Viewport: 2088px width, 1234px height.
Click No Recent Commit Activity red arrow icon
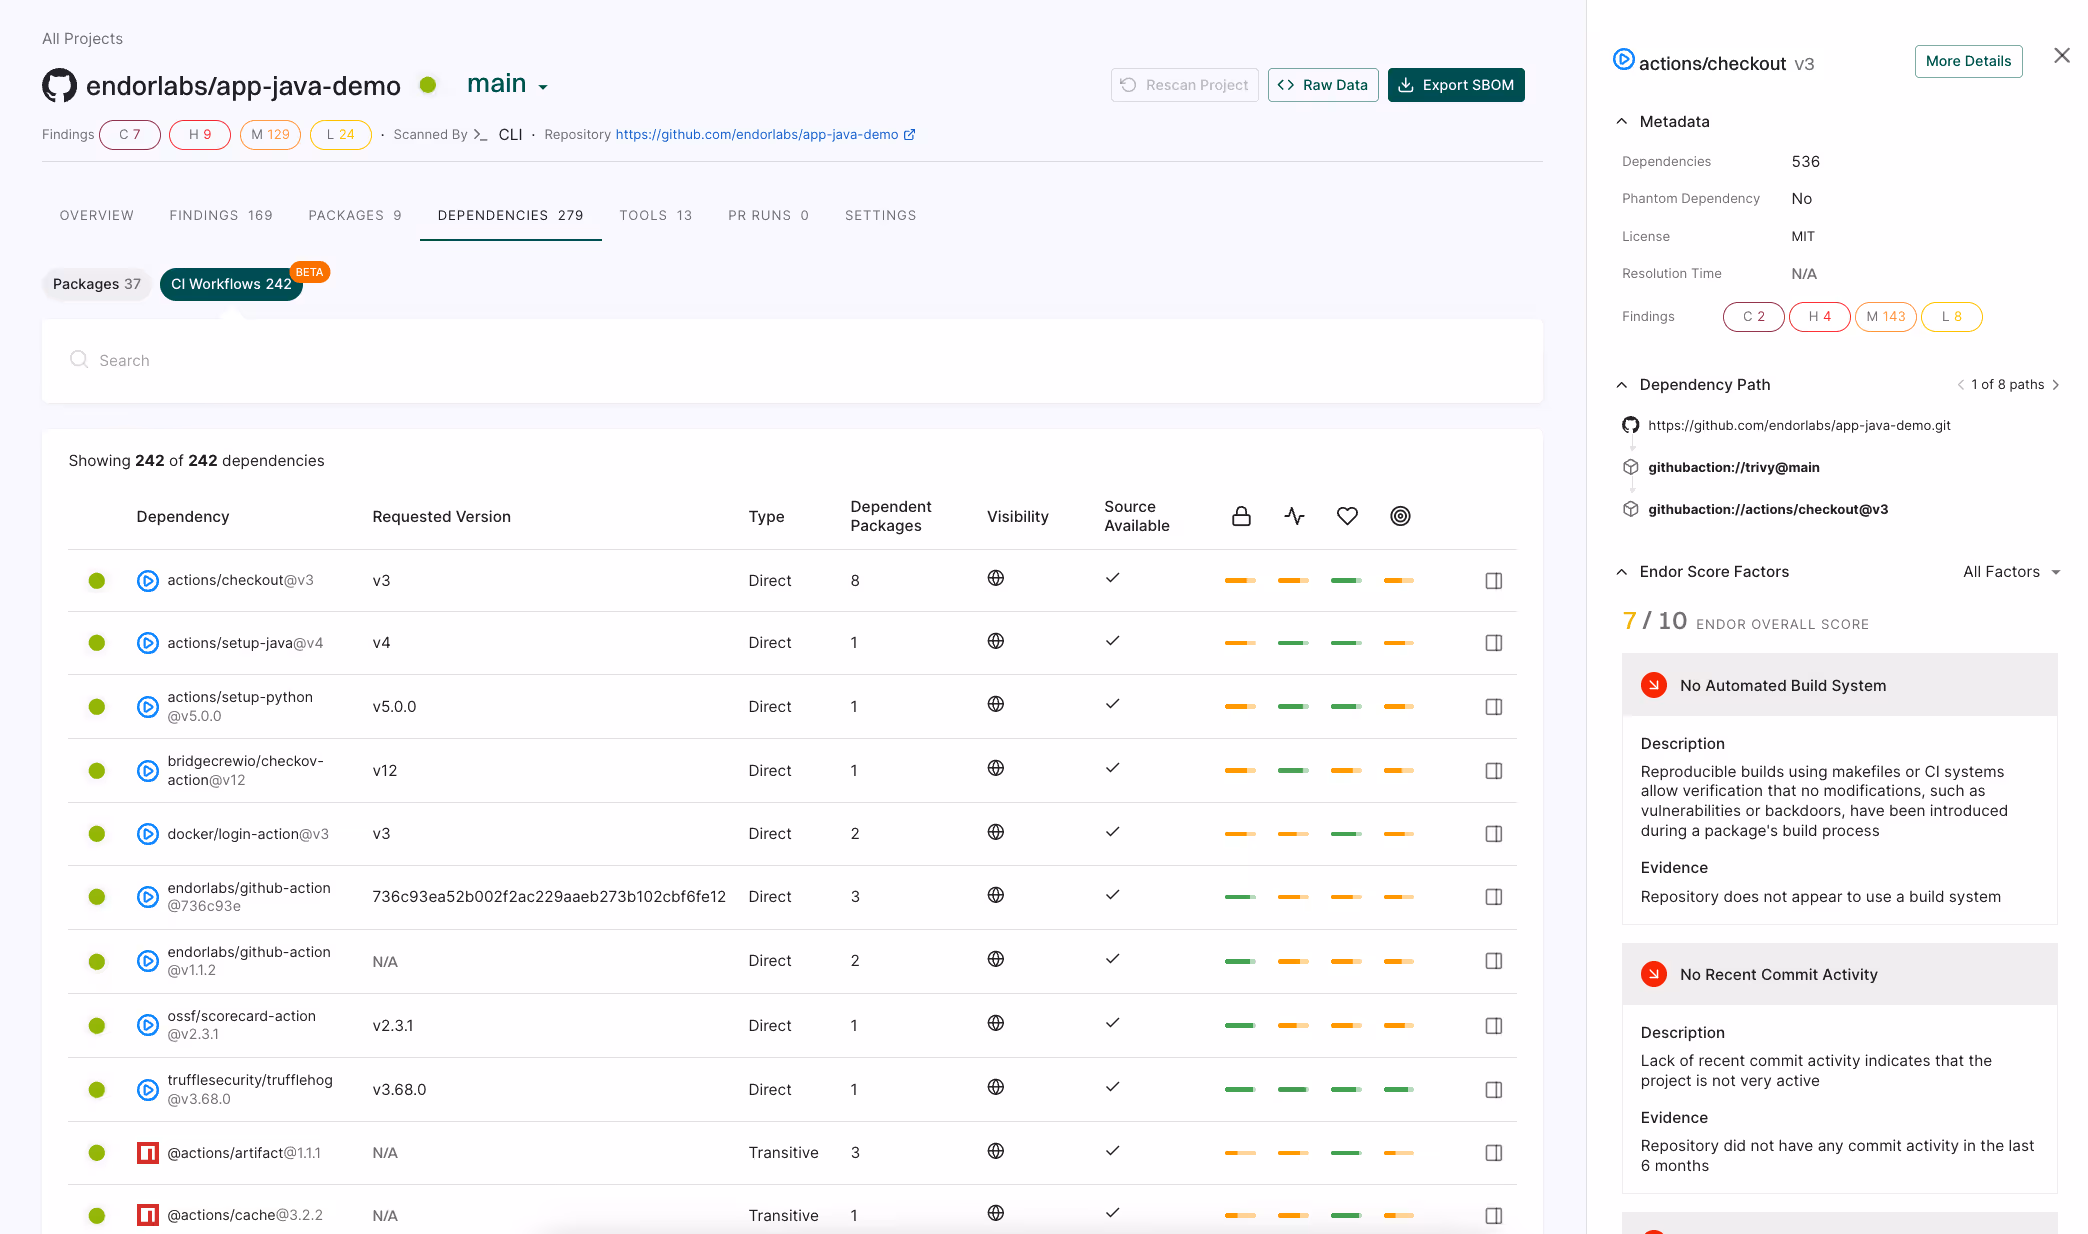[x=1654, y=974]
